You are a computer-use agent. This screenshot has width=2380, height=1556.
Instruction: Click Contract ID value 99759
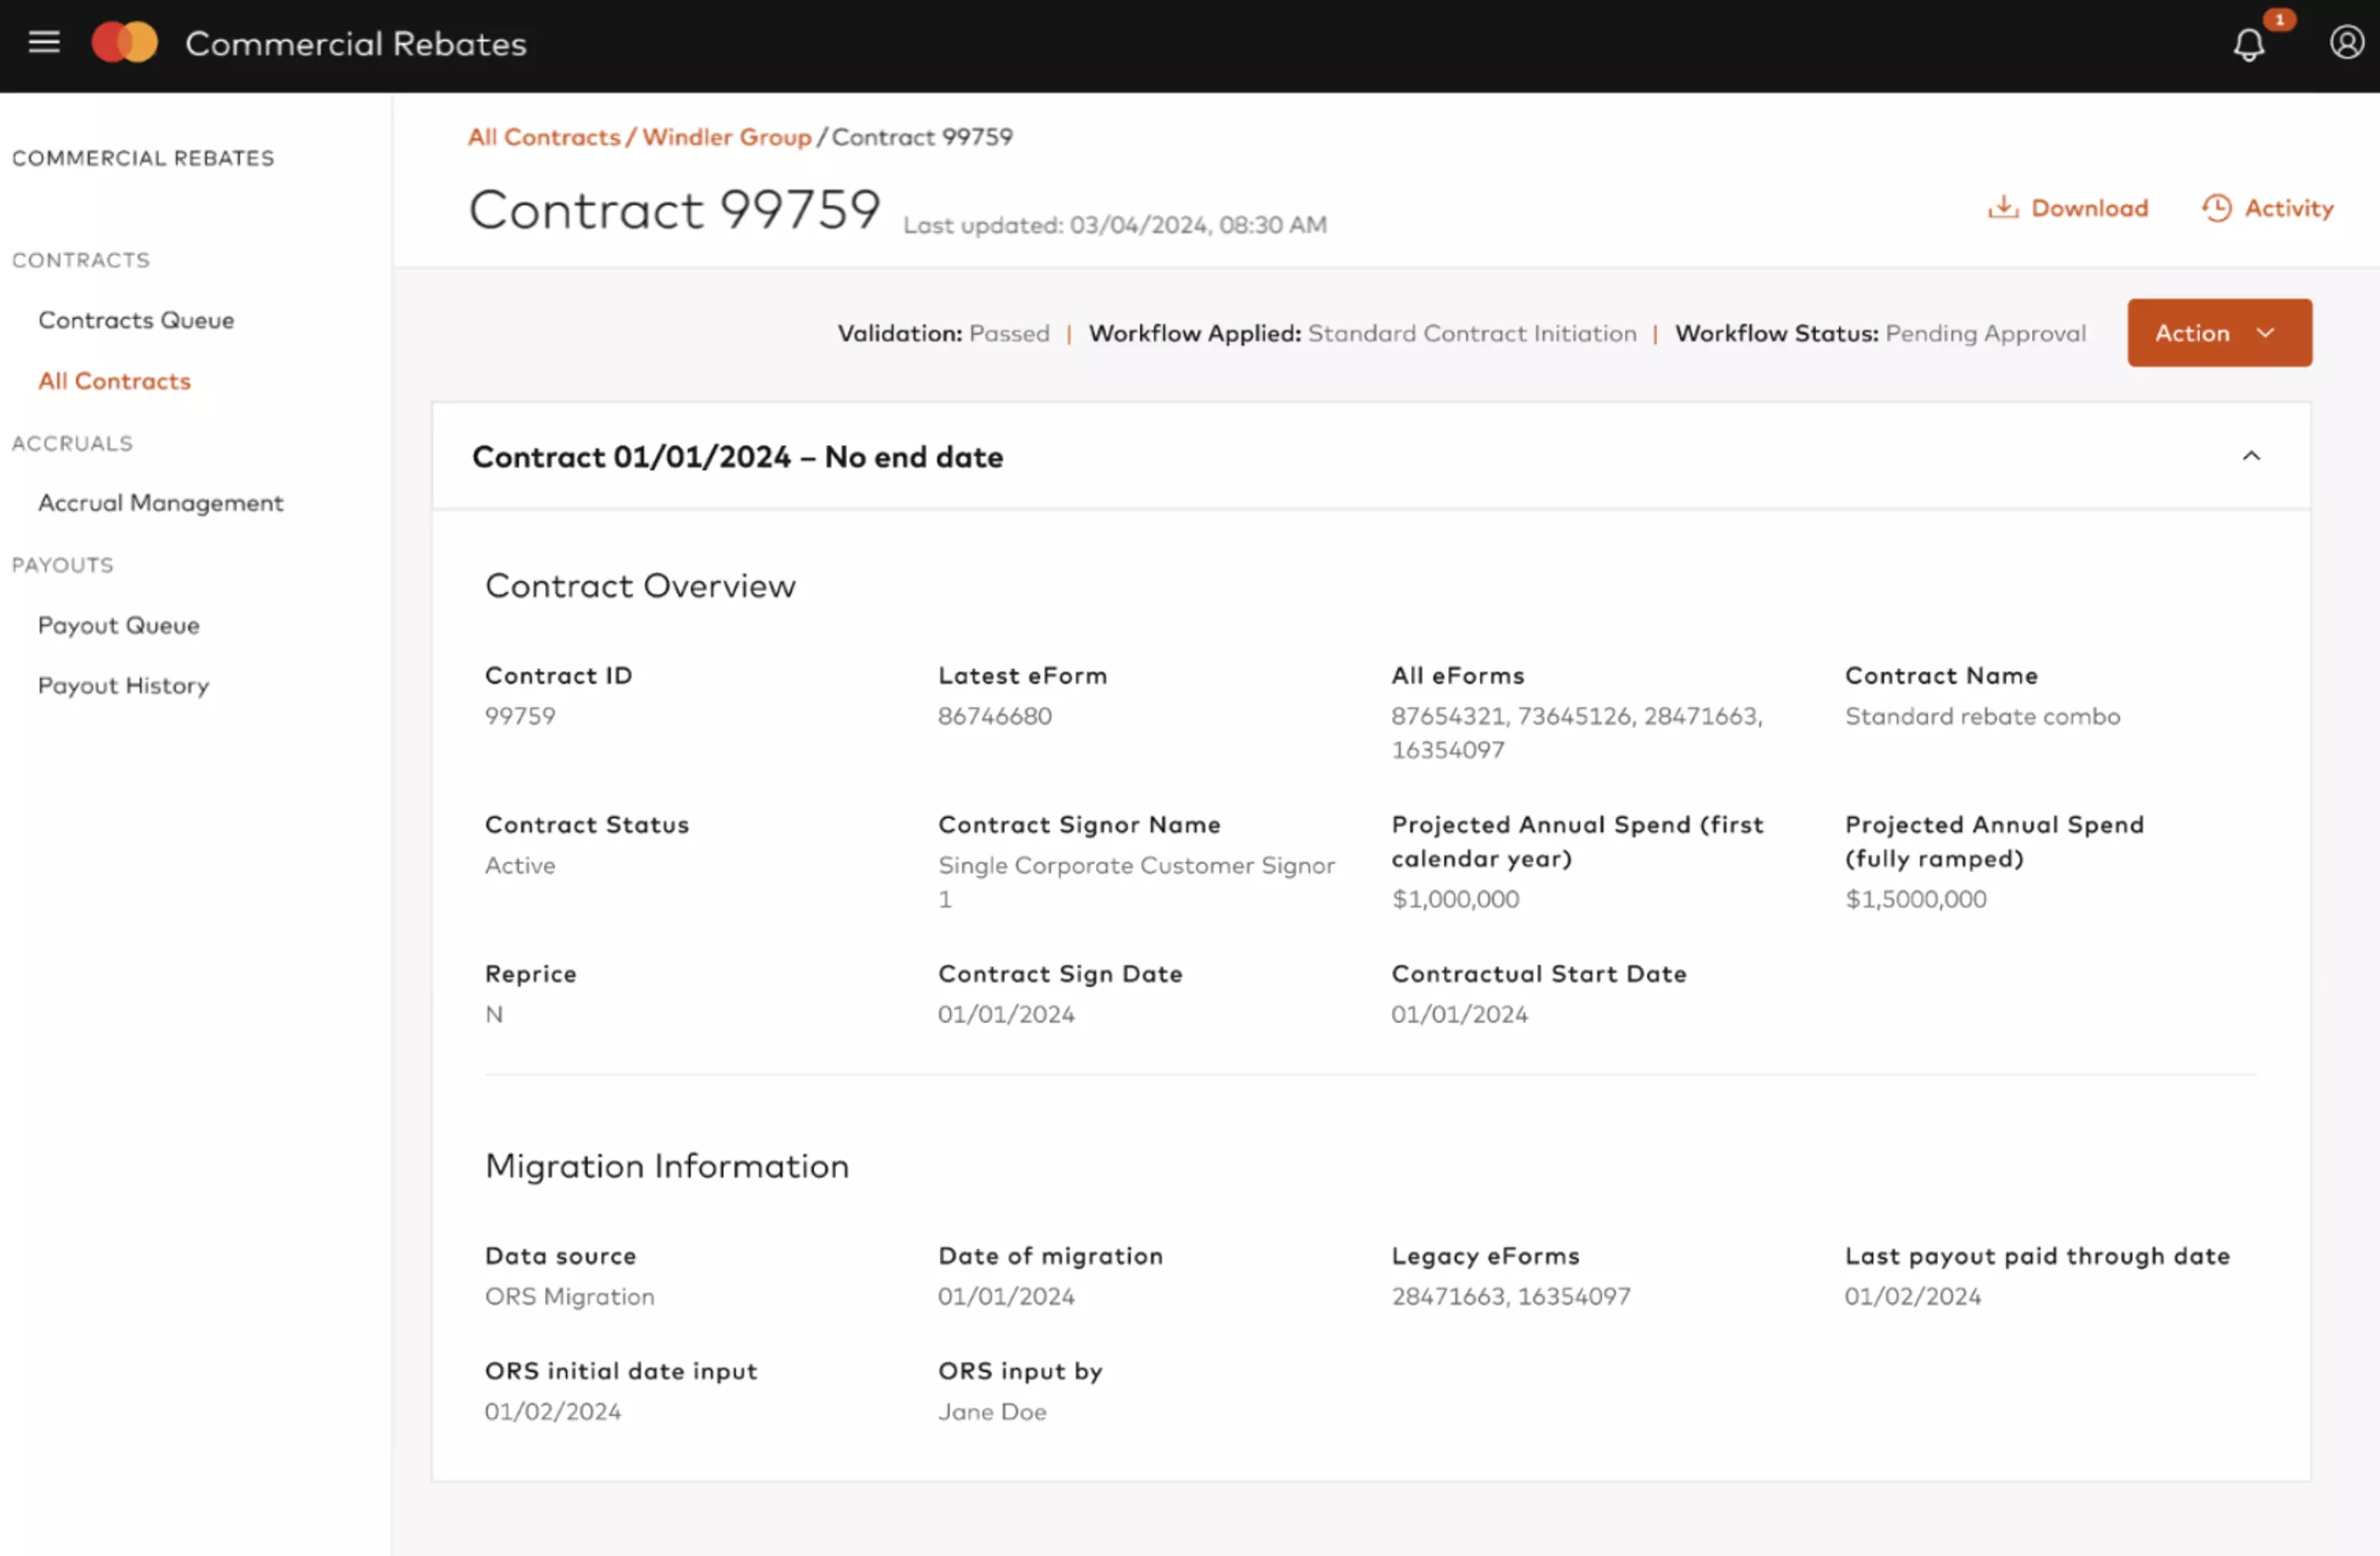520,716
